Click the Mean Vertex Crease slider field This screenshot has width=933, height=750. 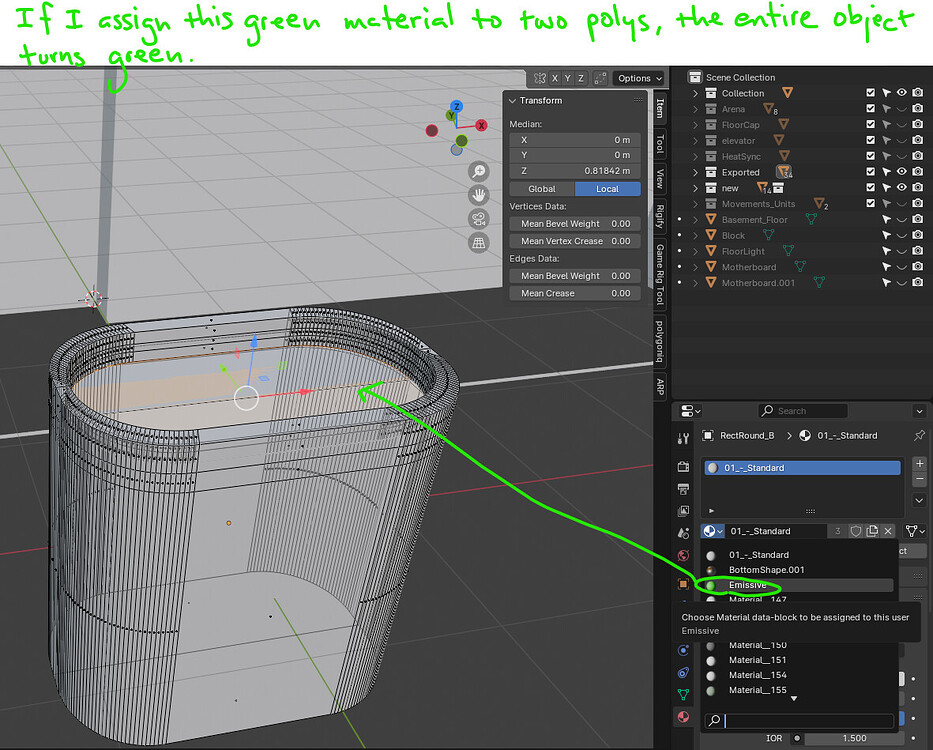coord(575,241)
